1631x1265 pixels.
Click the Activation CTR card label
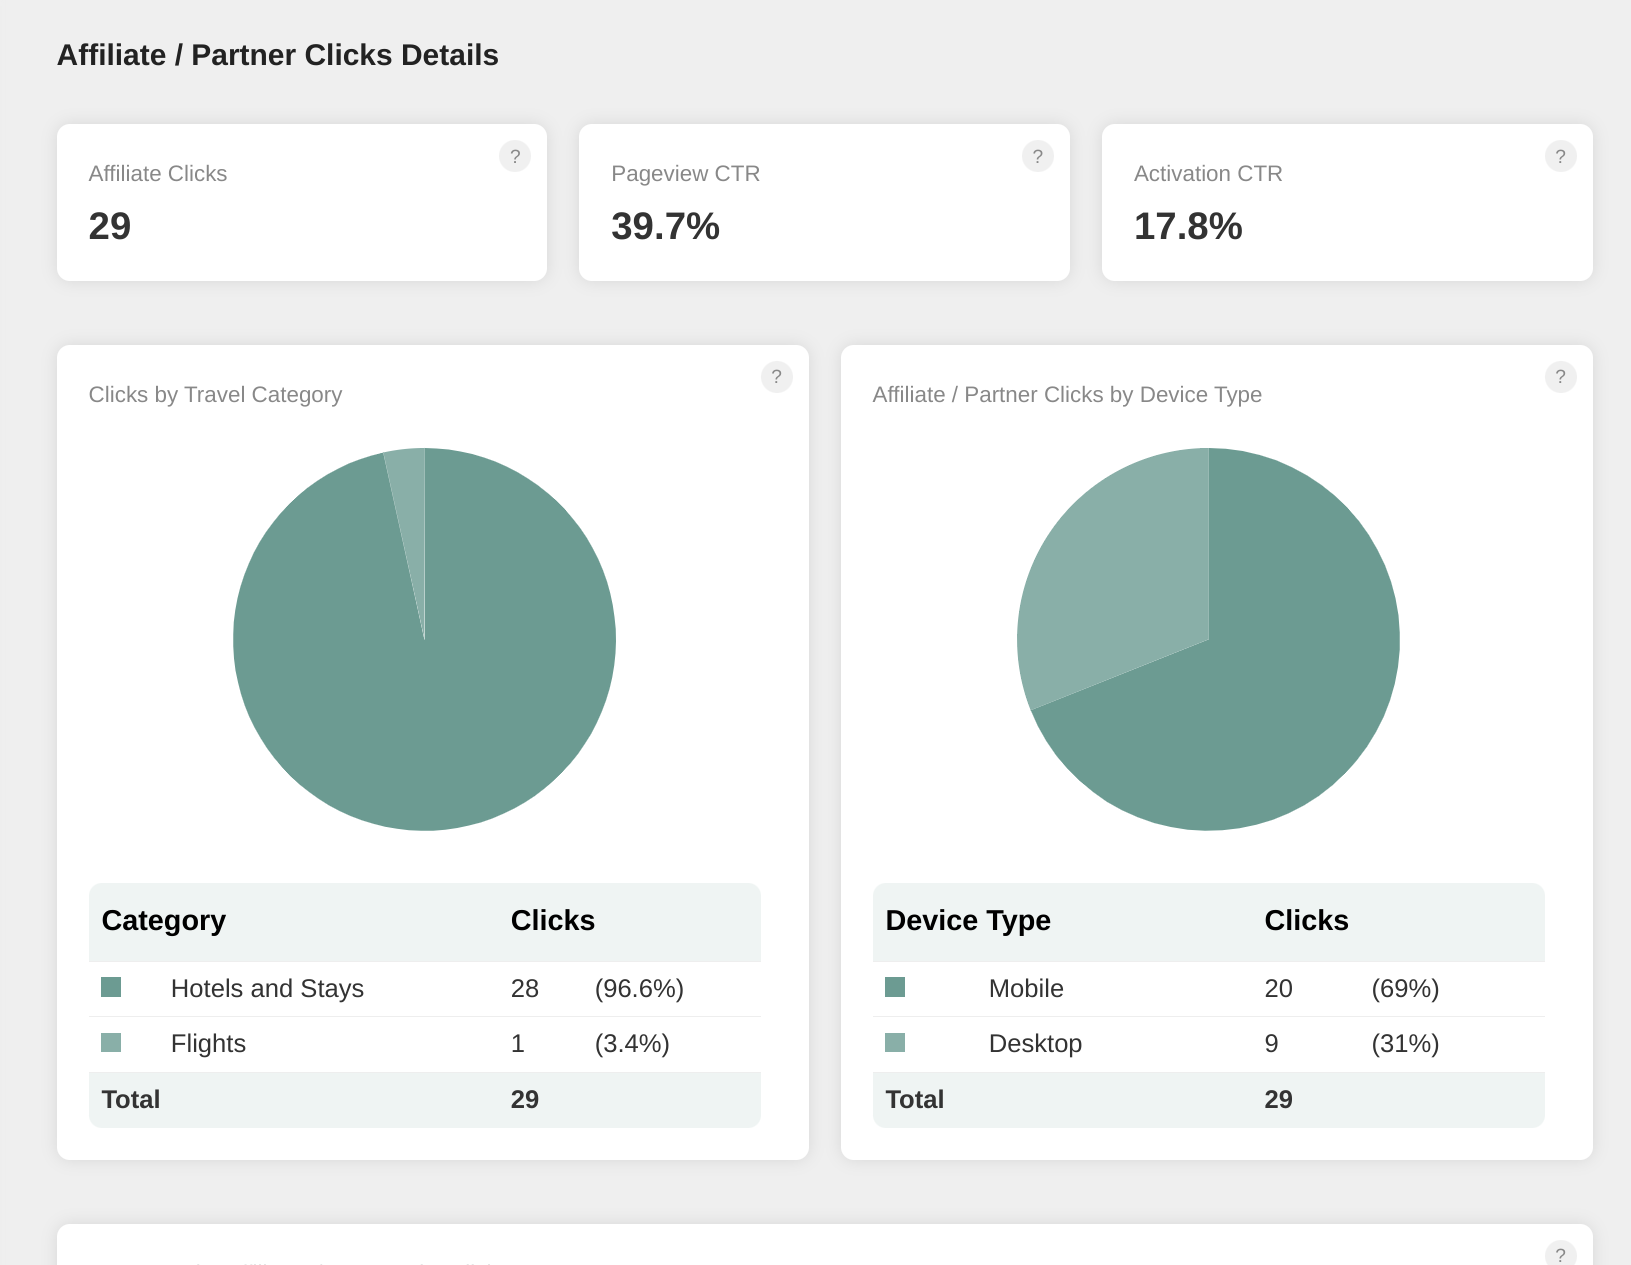pos(1208,173)
